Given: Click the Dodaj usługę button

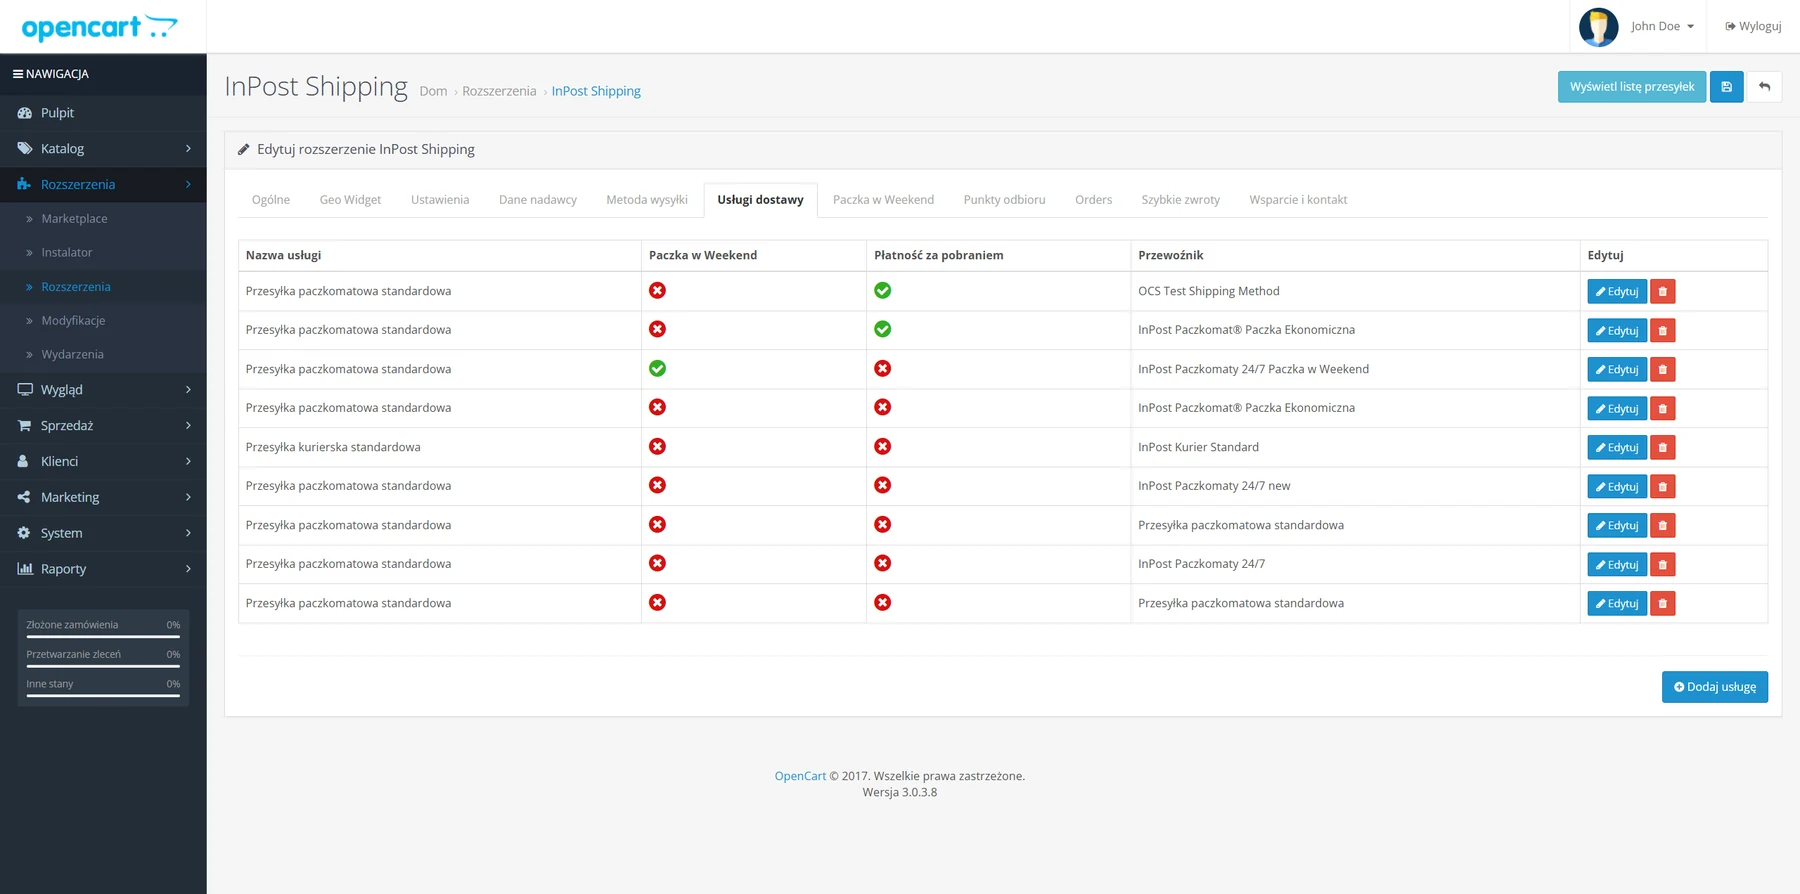Looking at the screenshot, I should point(1715,687).
